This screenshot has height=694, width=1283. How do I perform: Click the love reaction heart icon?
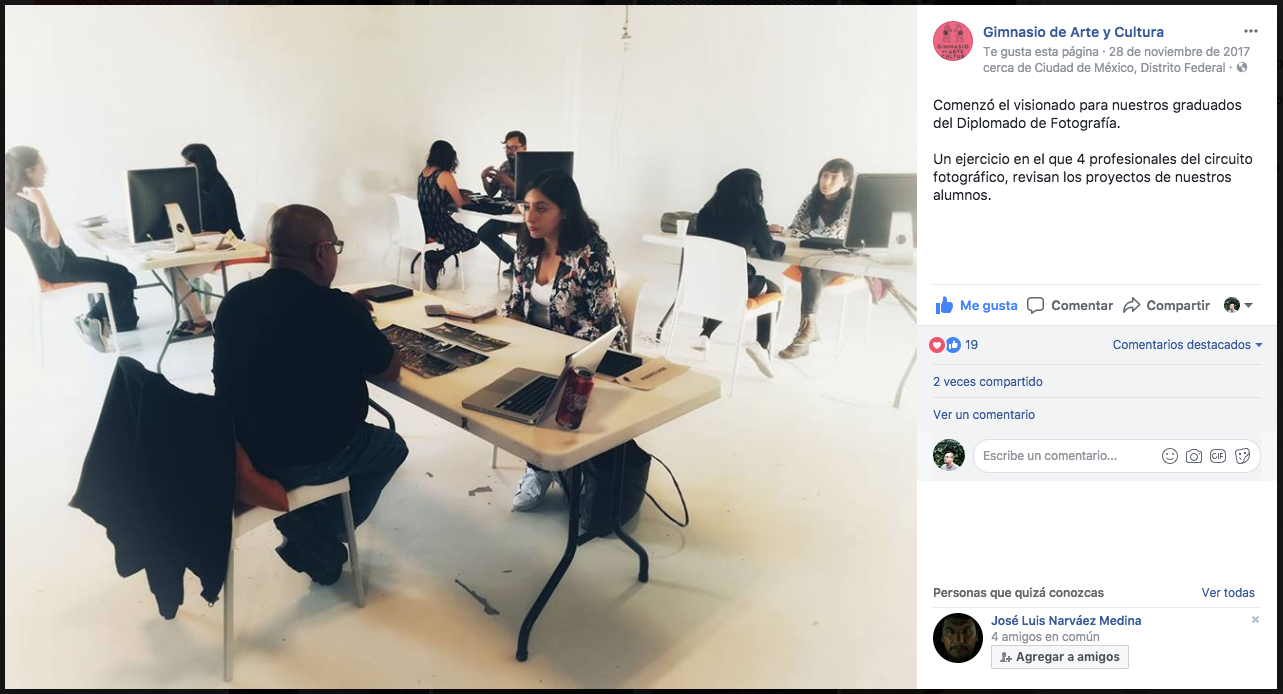click(937, 345)
